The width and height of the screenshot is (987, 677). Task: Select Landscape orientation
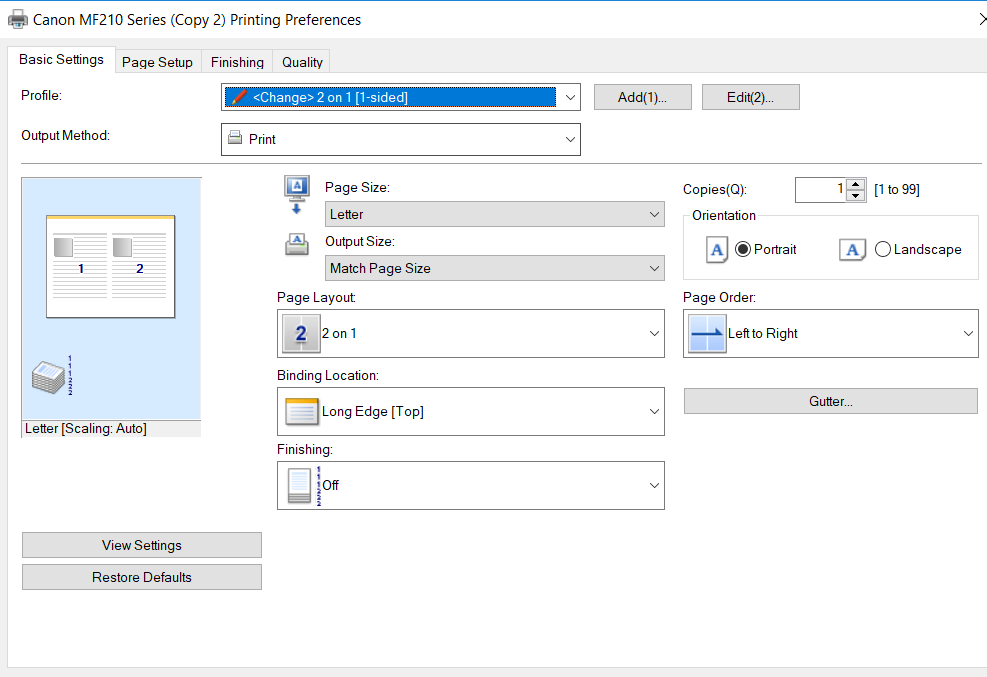pyautogui.click(x=882, y=250)
